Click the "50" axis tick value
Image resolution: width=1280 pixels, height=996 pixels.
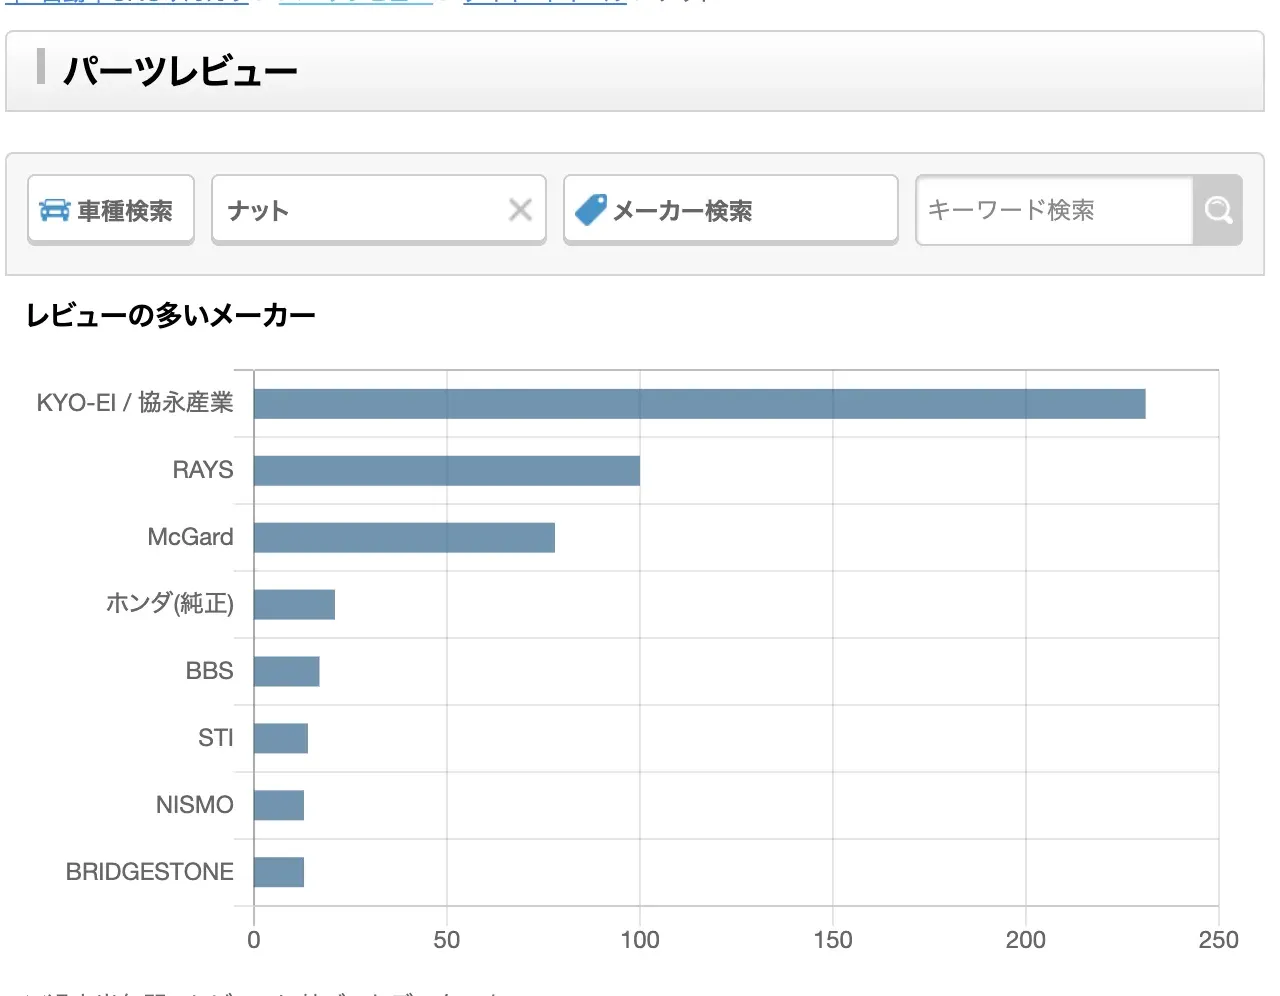(x=447, y=940)
